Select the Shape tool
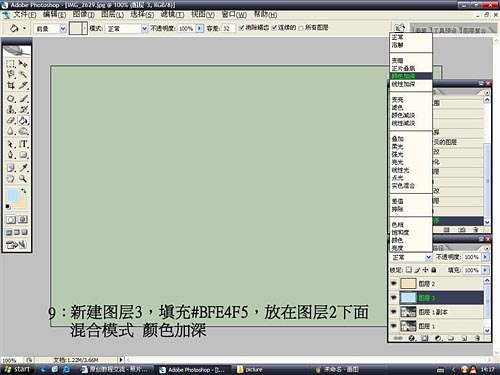 coord(23,155)
